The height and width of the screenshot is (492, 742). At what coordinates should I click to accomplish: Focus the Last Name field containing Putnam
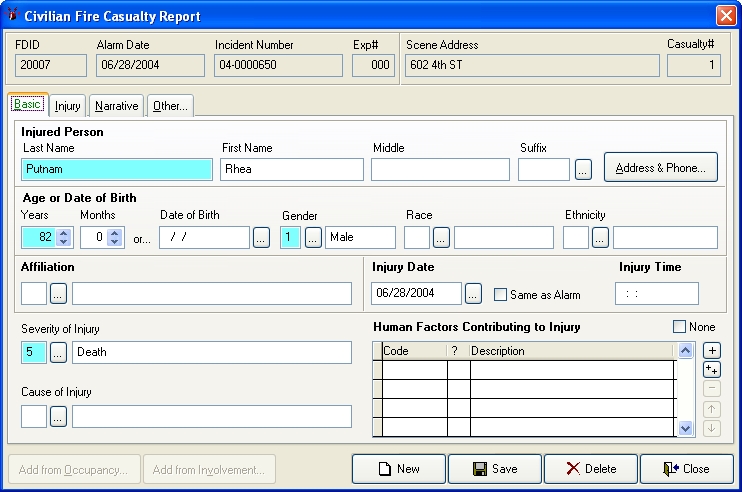117,169
